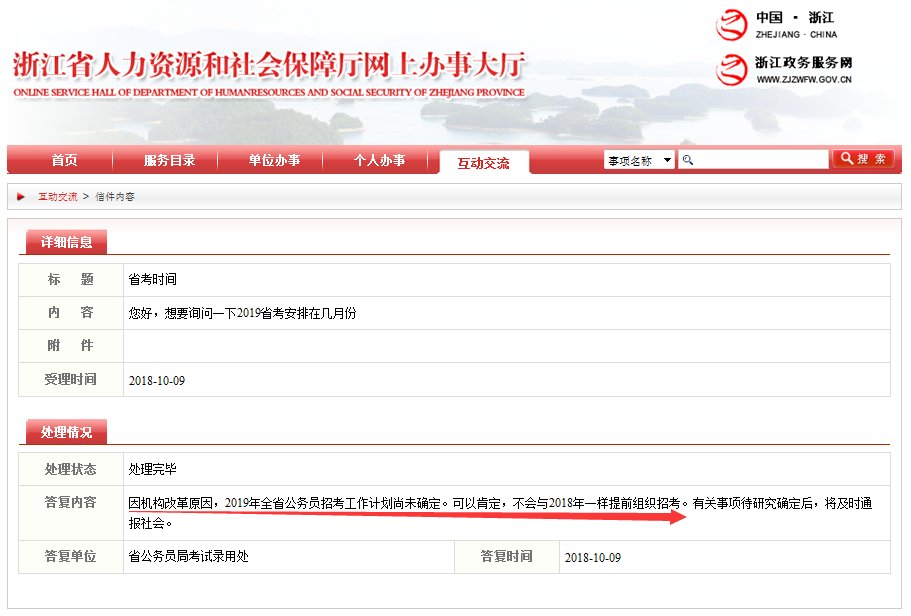Screen dimensions: 911x616
Task: Click the 答复时间 label cell
Action: click(x=507, y=557)
